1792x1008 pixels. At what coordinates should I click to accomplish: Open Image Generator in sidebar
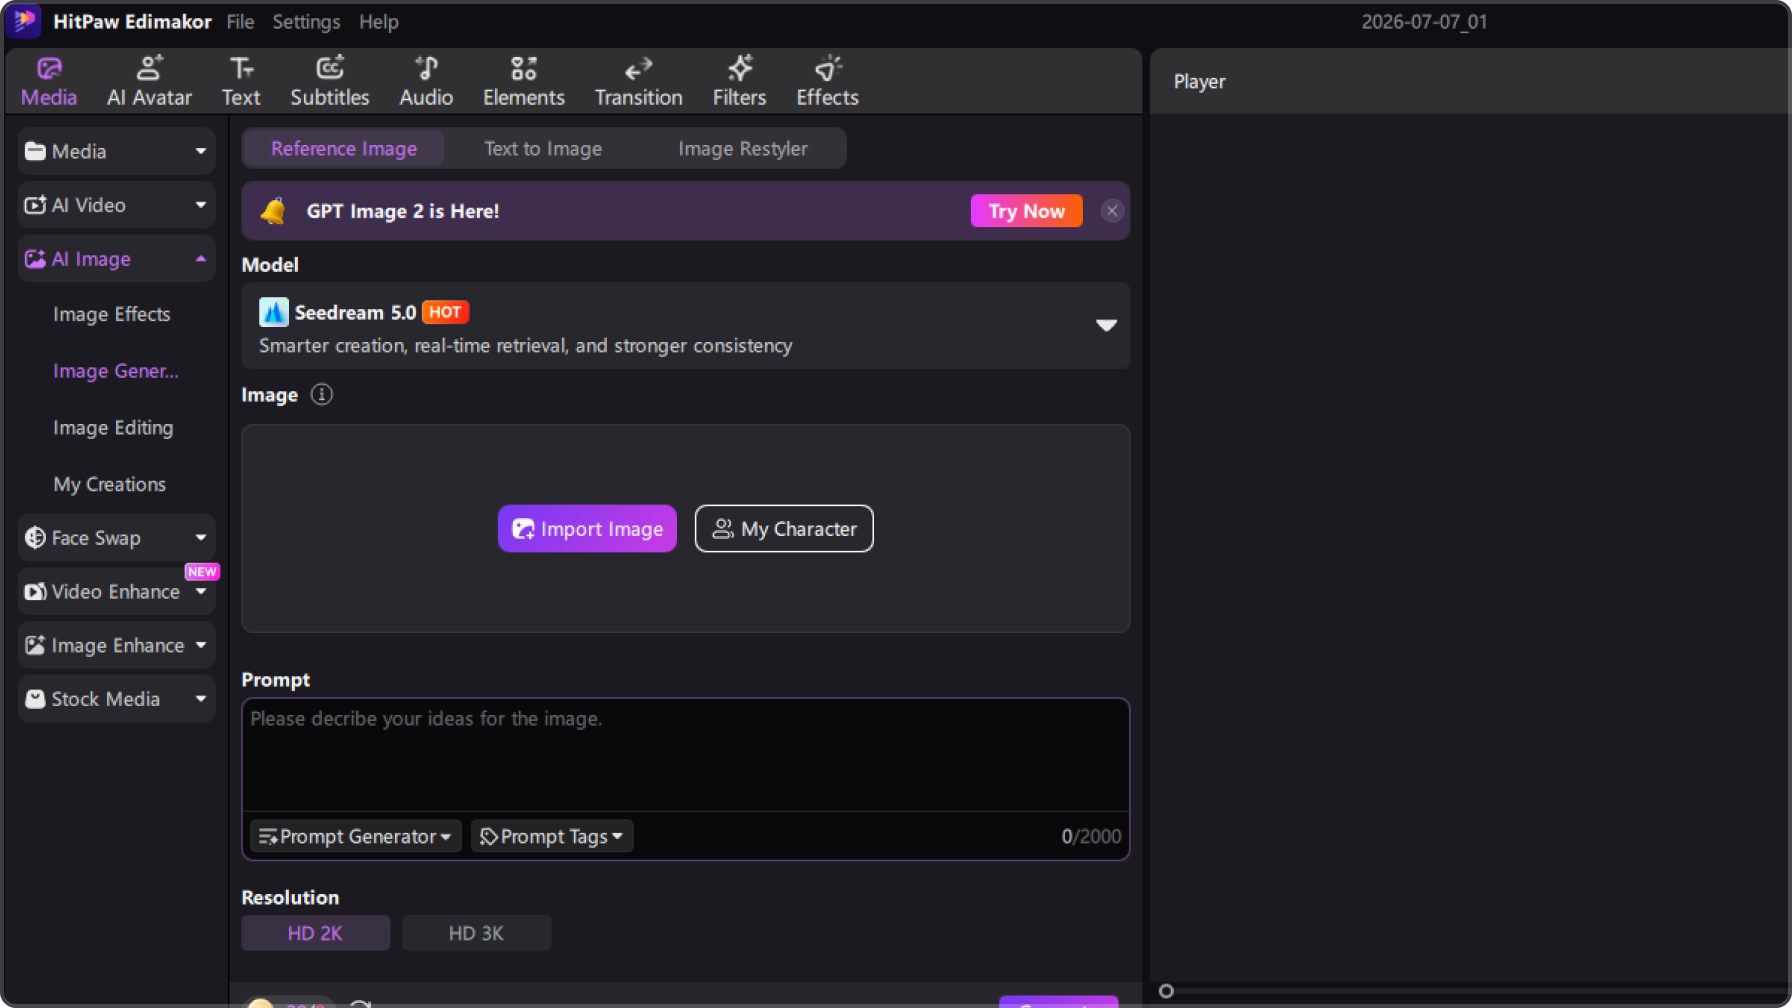[116, 371]
